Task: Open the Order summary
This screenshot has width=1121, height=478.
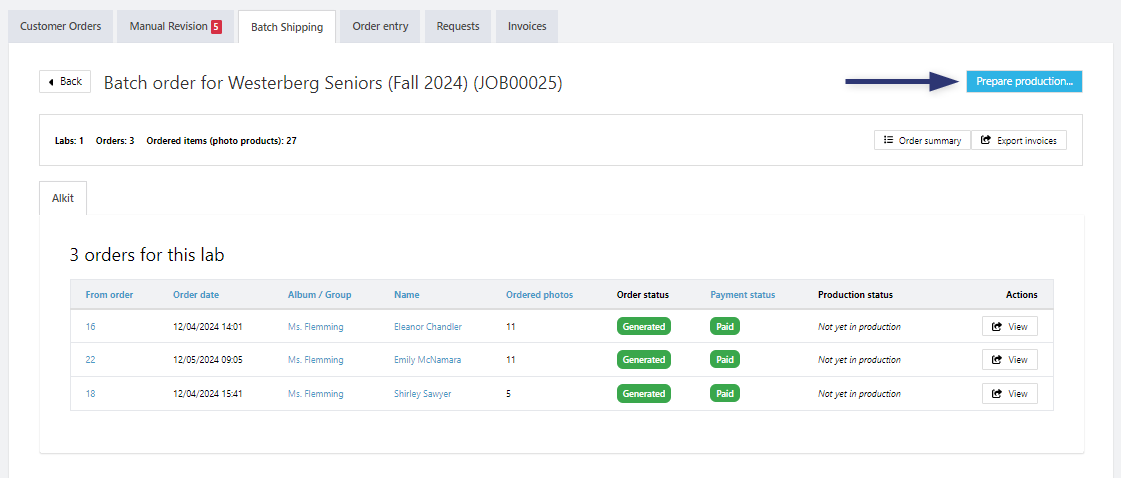Action: (922, 140)
